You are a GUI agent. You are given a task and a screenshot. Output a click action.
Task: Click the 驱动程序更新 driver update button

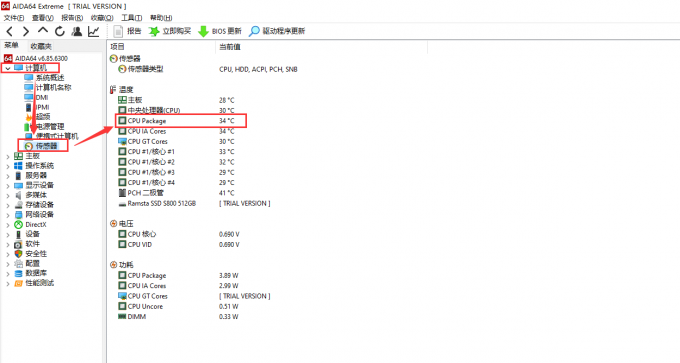pos(277,31)
